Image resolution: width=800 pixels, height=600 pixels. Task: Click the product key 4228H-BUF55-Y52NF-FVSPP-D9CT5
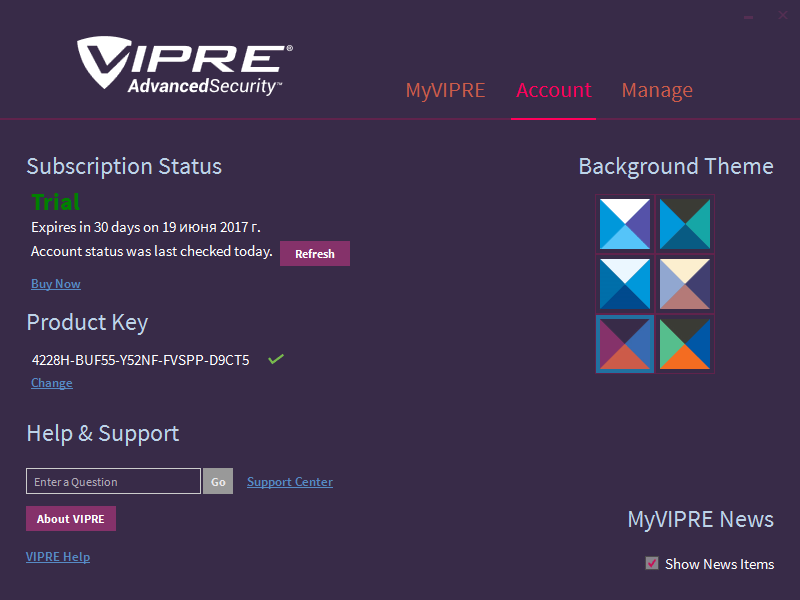(x=140, y=360)
